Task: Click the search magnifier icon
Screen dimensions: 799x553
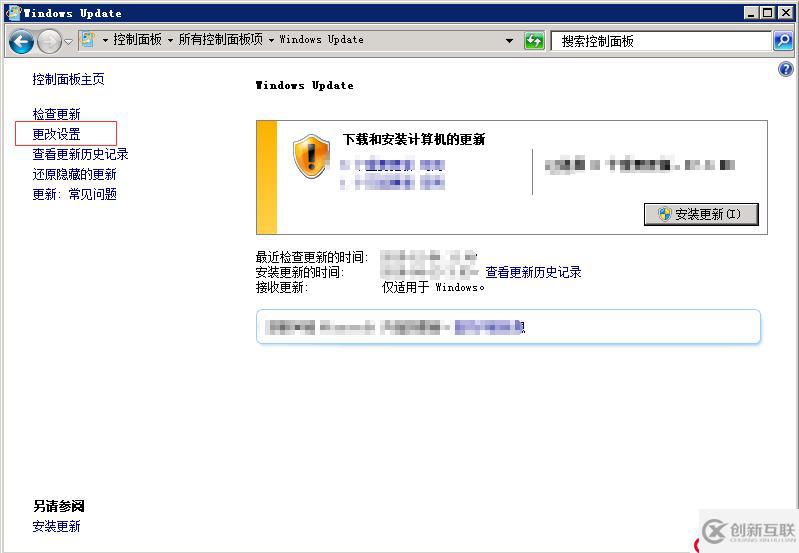Action: (x=783, y=41)
